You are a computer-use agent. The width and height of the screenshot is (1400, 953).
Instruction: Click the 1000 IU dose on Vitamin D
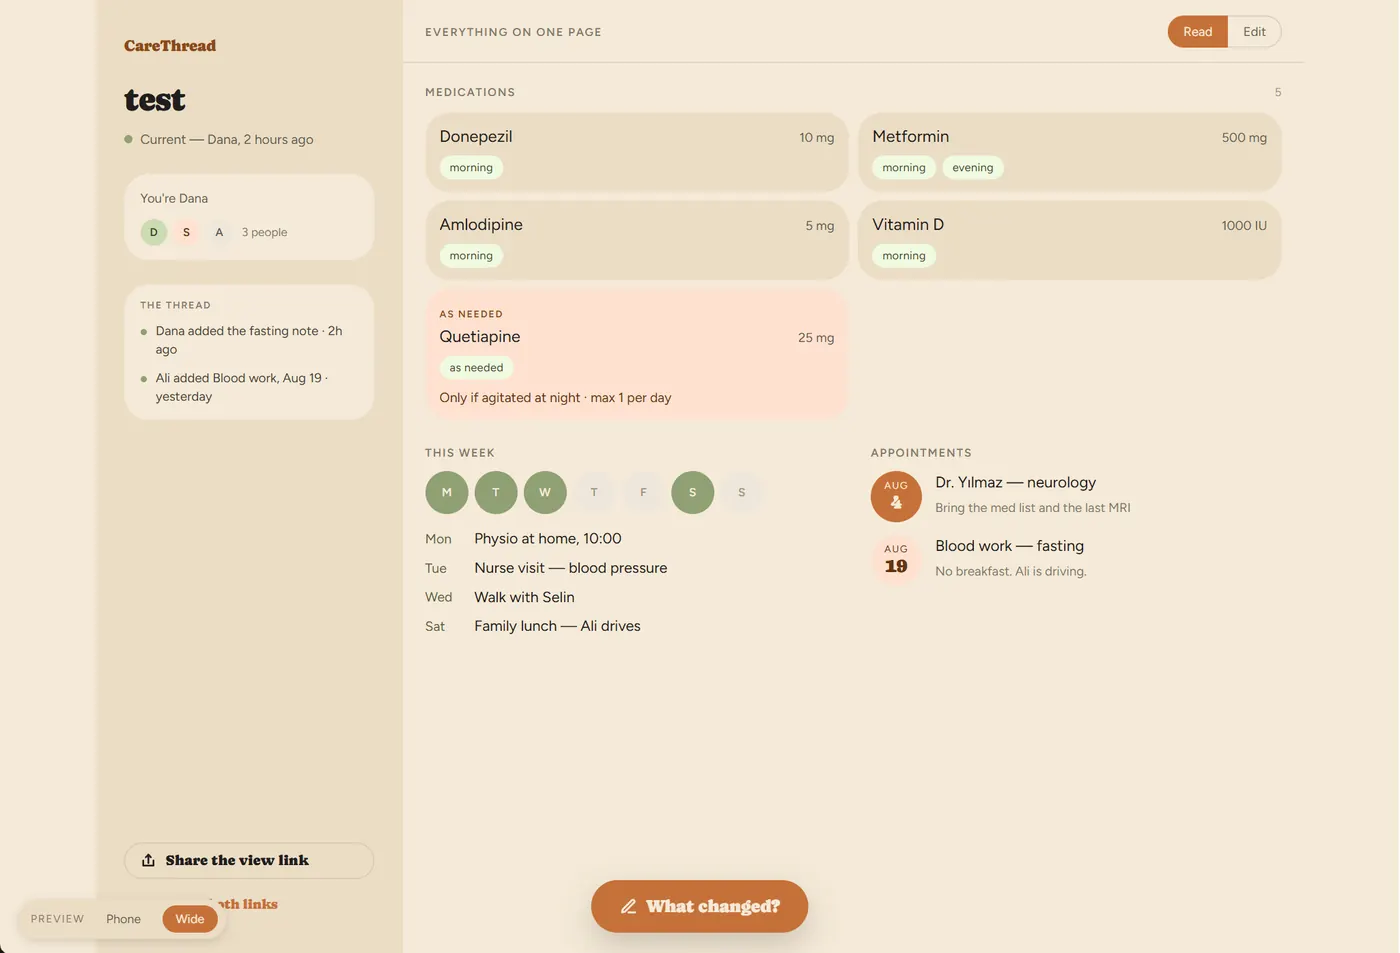tap(1244, 226)
